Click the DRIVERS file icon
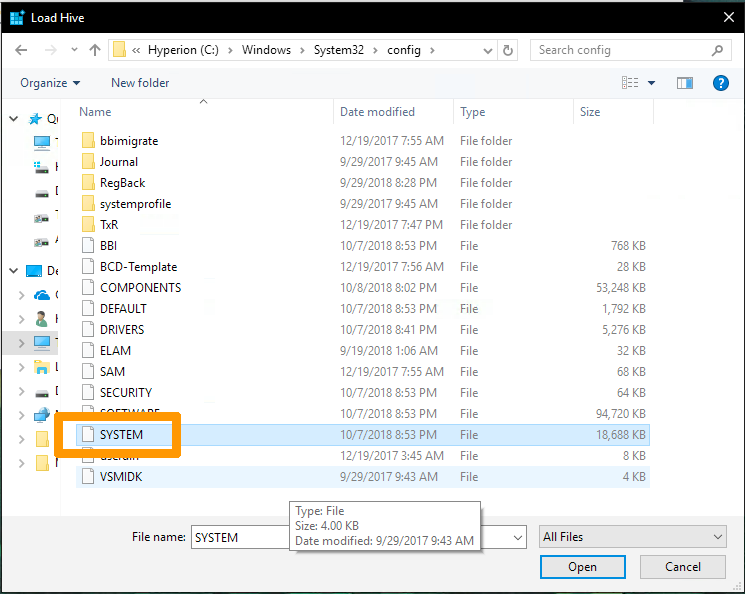Image resolution: width=745 pixels, height=594 pixels. pos(88,330)
